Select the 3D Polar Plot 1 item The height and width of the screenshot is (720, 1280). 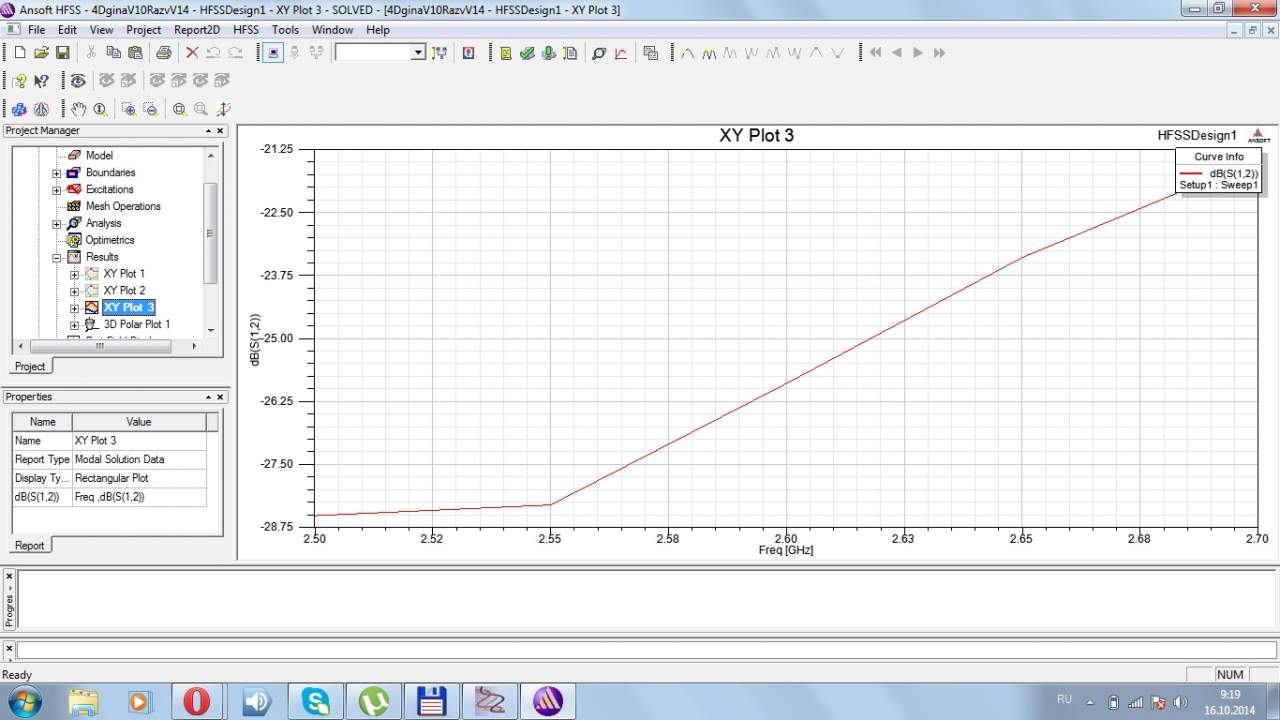click(x=136, y=324)
